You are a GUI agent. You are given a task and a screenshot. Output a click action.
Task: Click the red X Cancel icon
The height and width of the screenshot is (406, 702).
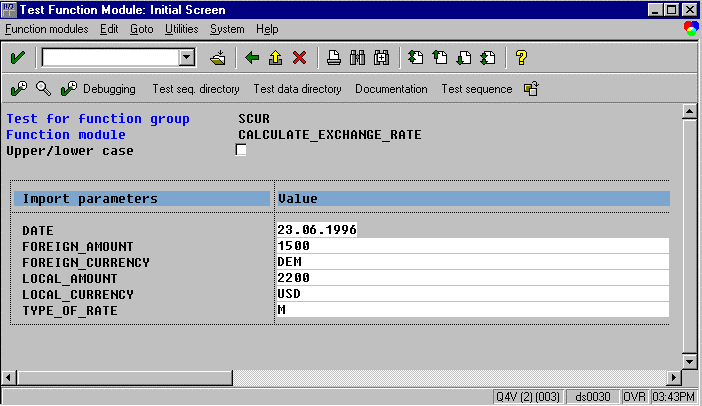298,58
